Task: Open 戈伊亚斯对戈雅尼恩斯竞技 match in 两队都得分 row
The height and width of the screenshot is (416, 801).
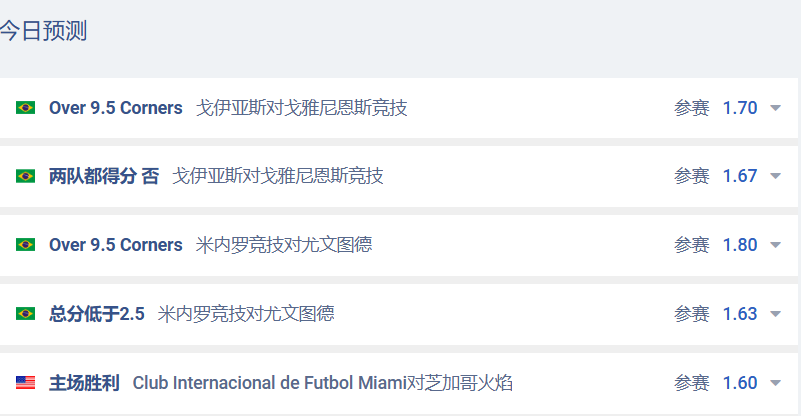Action: 278,176
